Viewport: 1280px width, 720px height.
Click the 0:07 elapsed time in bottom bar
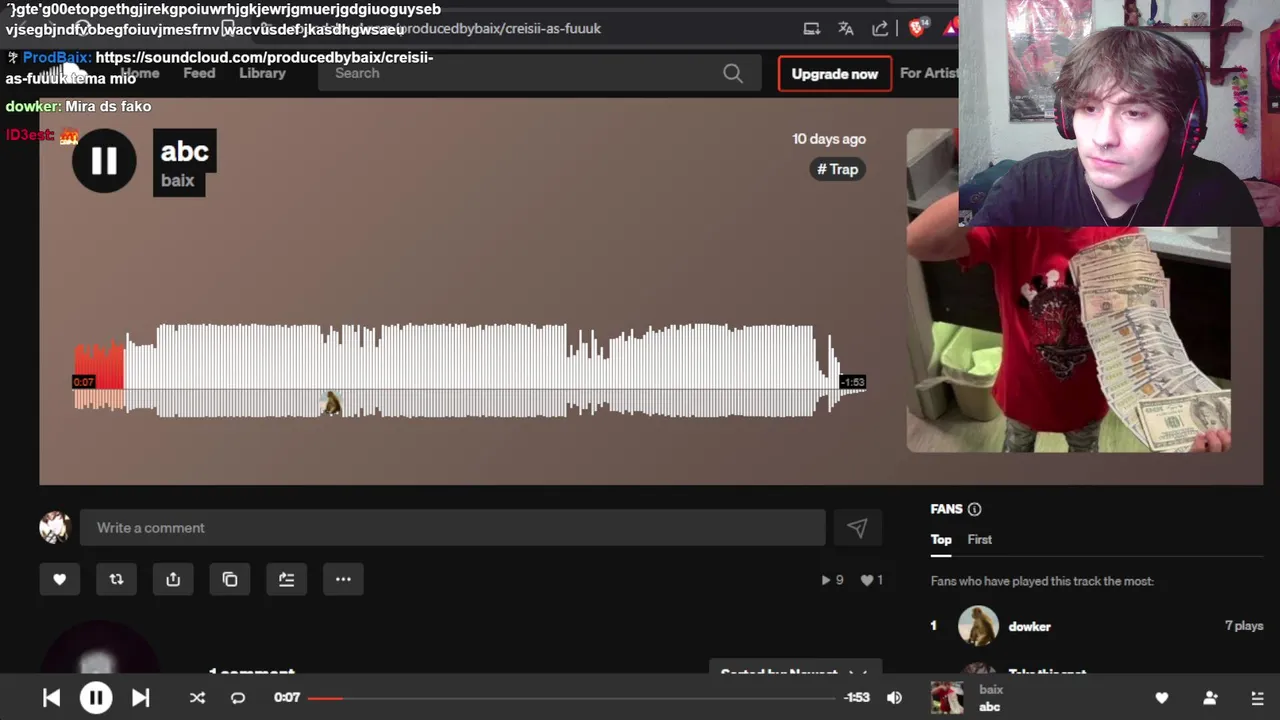[x=287, y=698]
